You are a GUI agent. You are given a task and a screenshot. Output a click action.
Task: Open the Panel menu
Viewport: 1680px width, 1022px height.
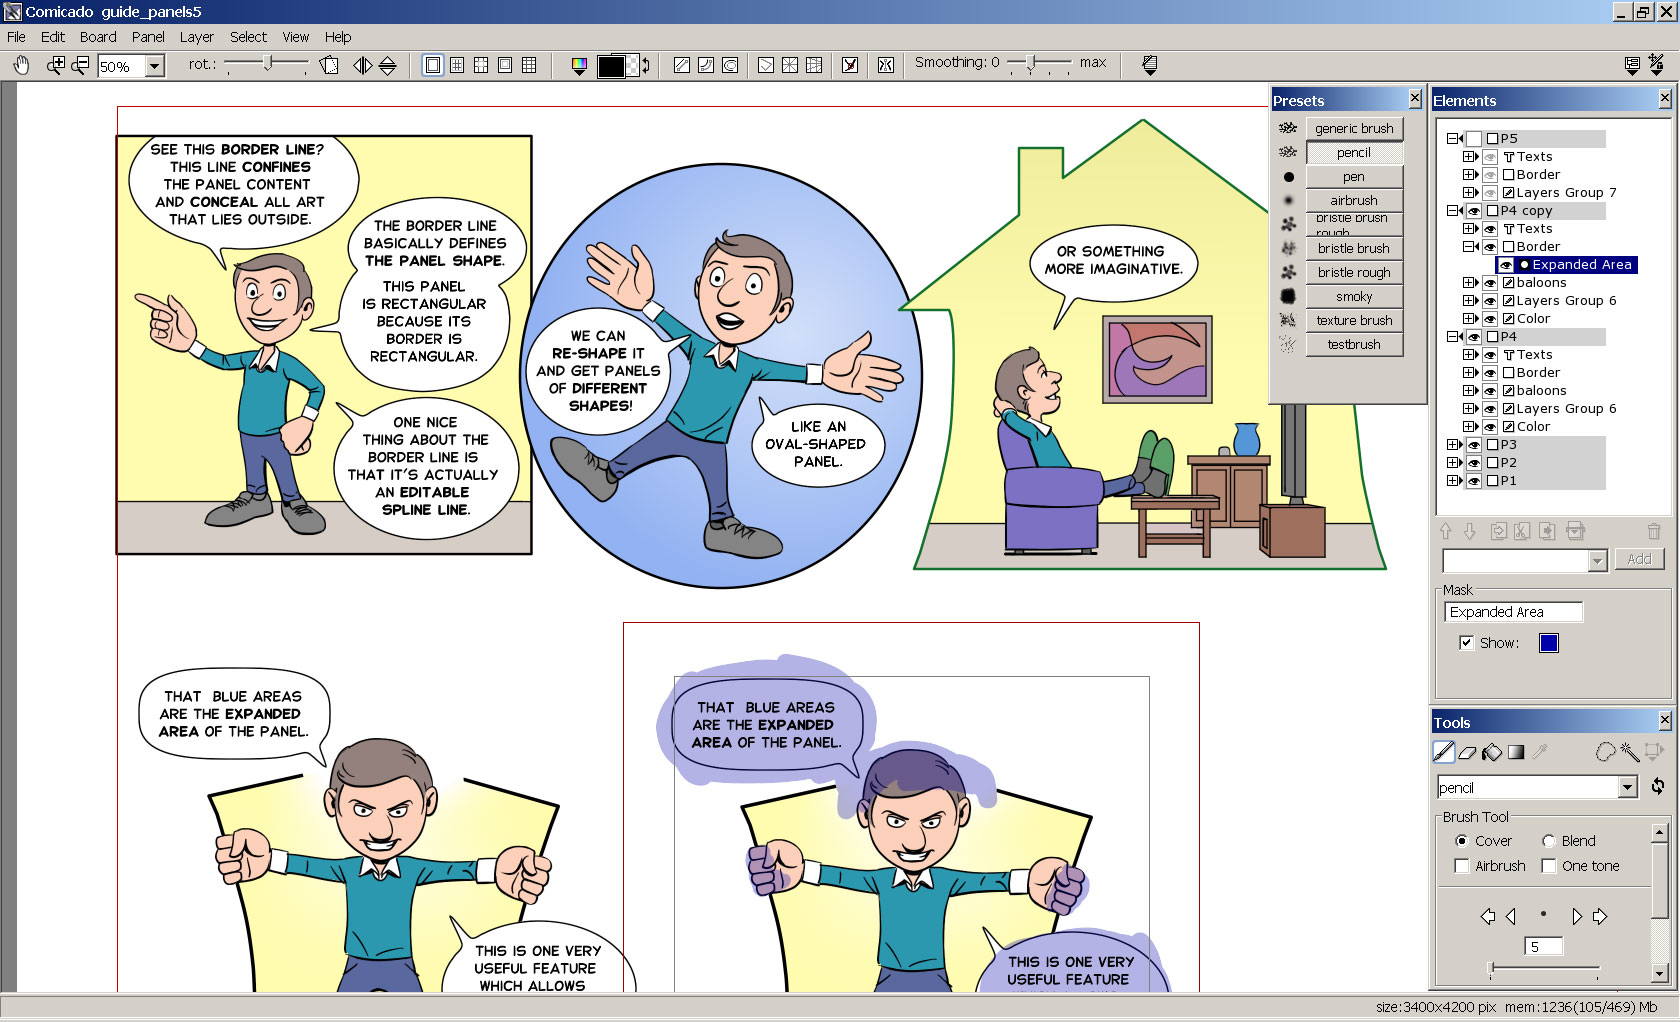coord(148,36)
